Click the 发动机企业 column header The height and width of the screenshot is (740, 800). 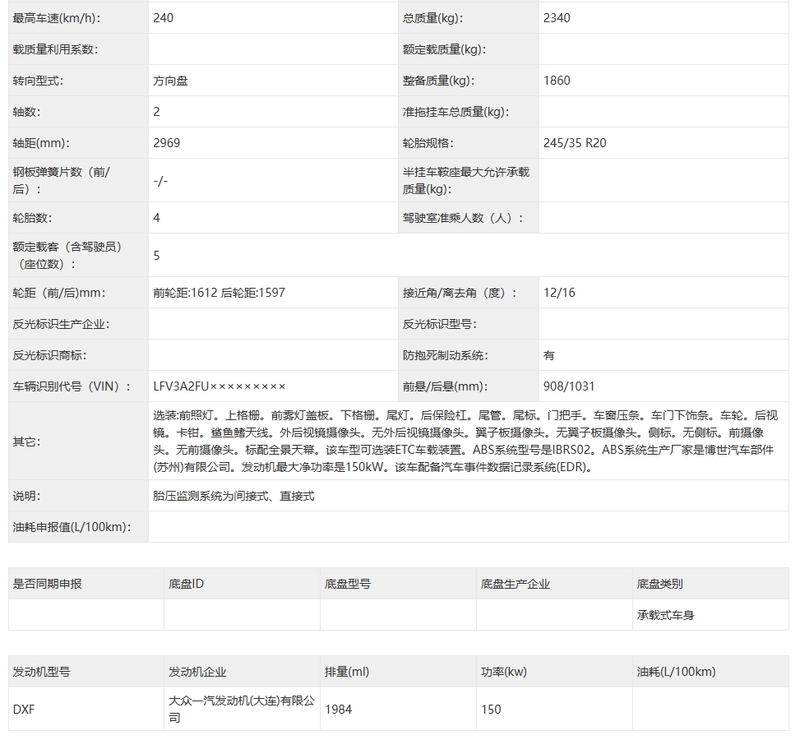(197, 672)
